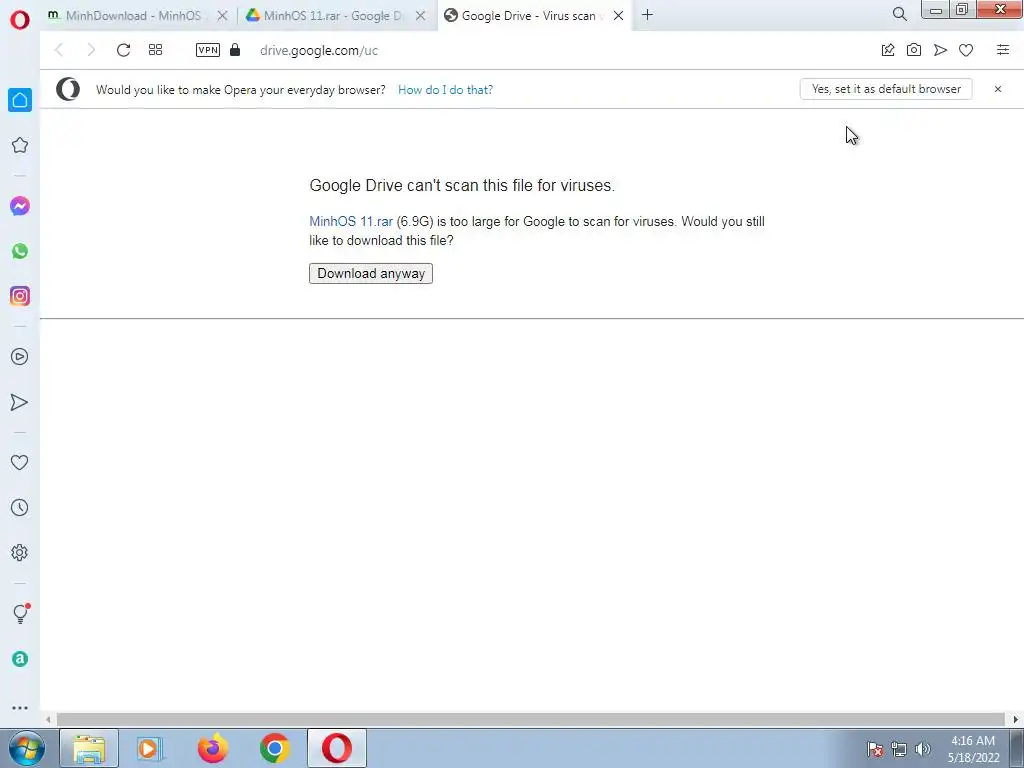This screenshot has height=768, width=1024.
Task: Click the edit icon in the address bar
Action: point(888,50)
